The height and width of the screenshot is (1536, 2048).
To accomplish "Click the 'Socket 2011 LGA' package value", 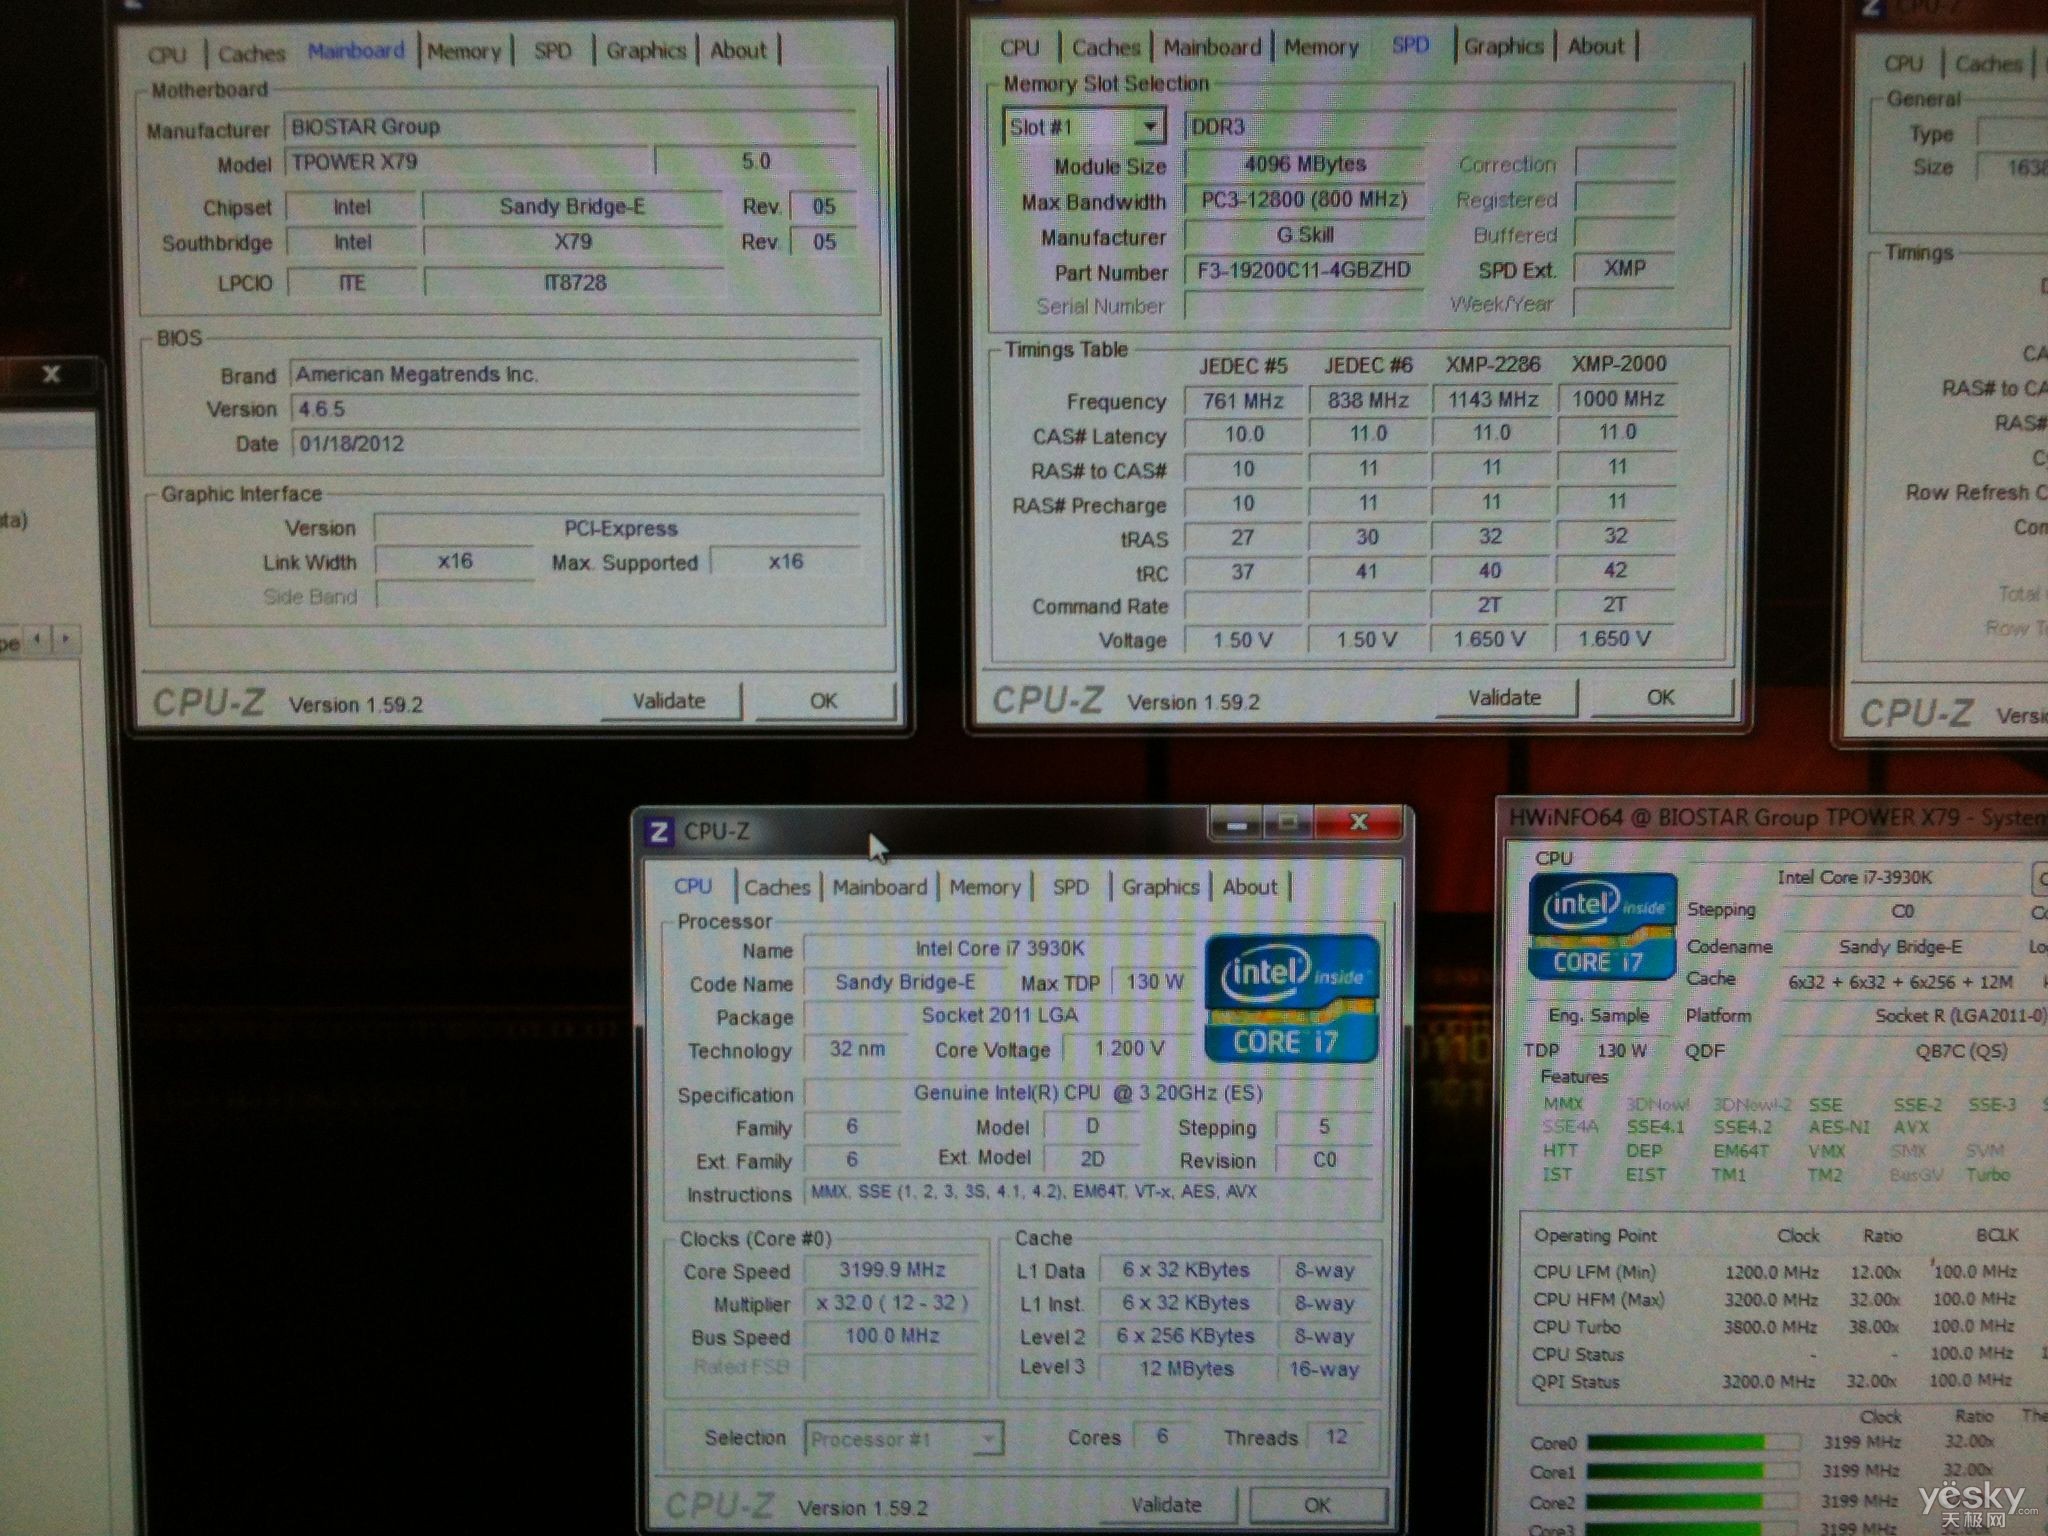I will [1000, 1015].
